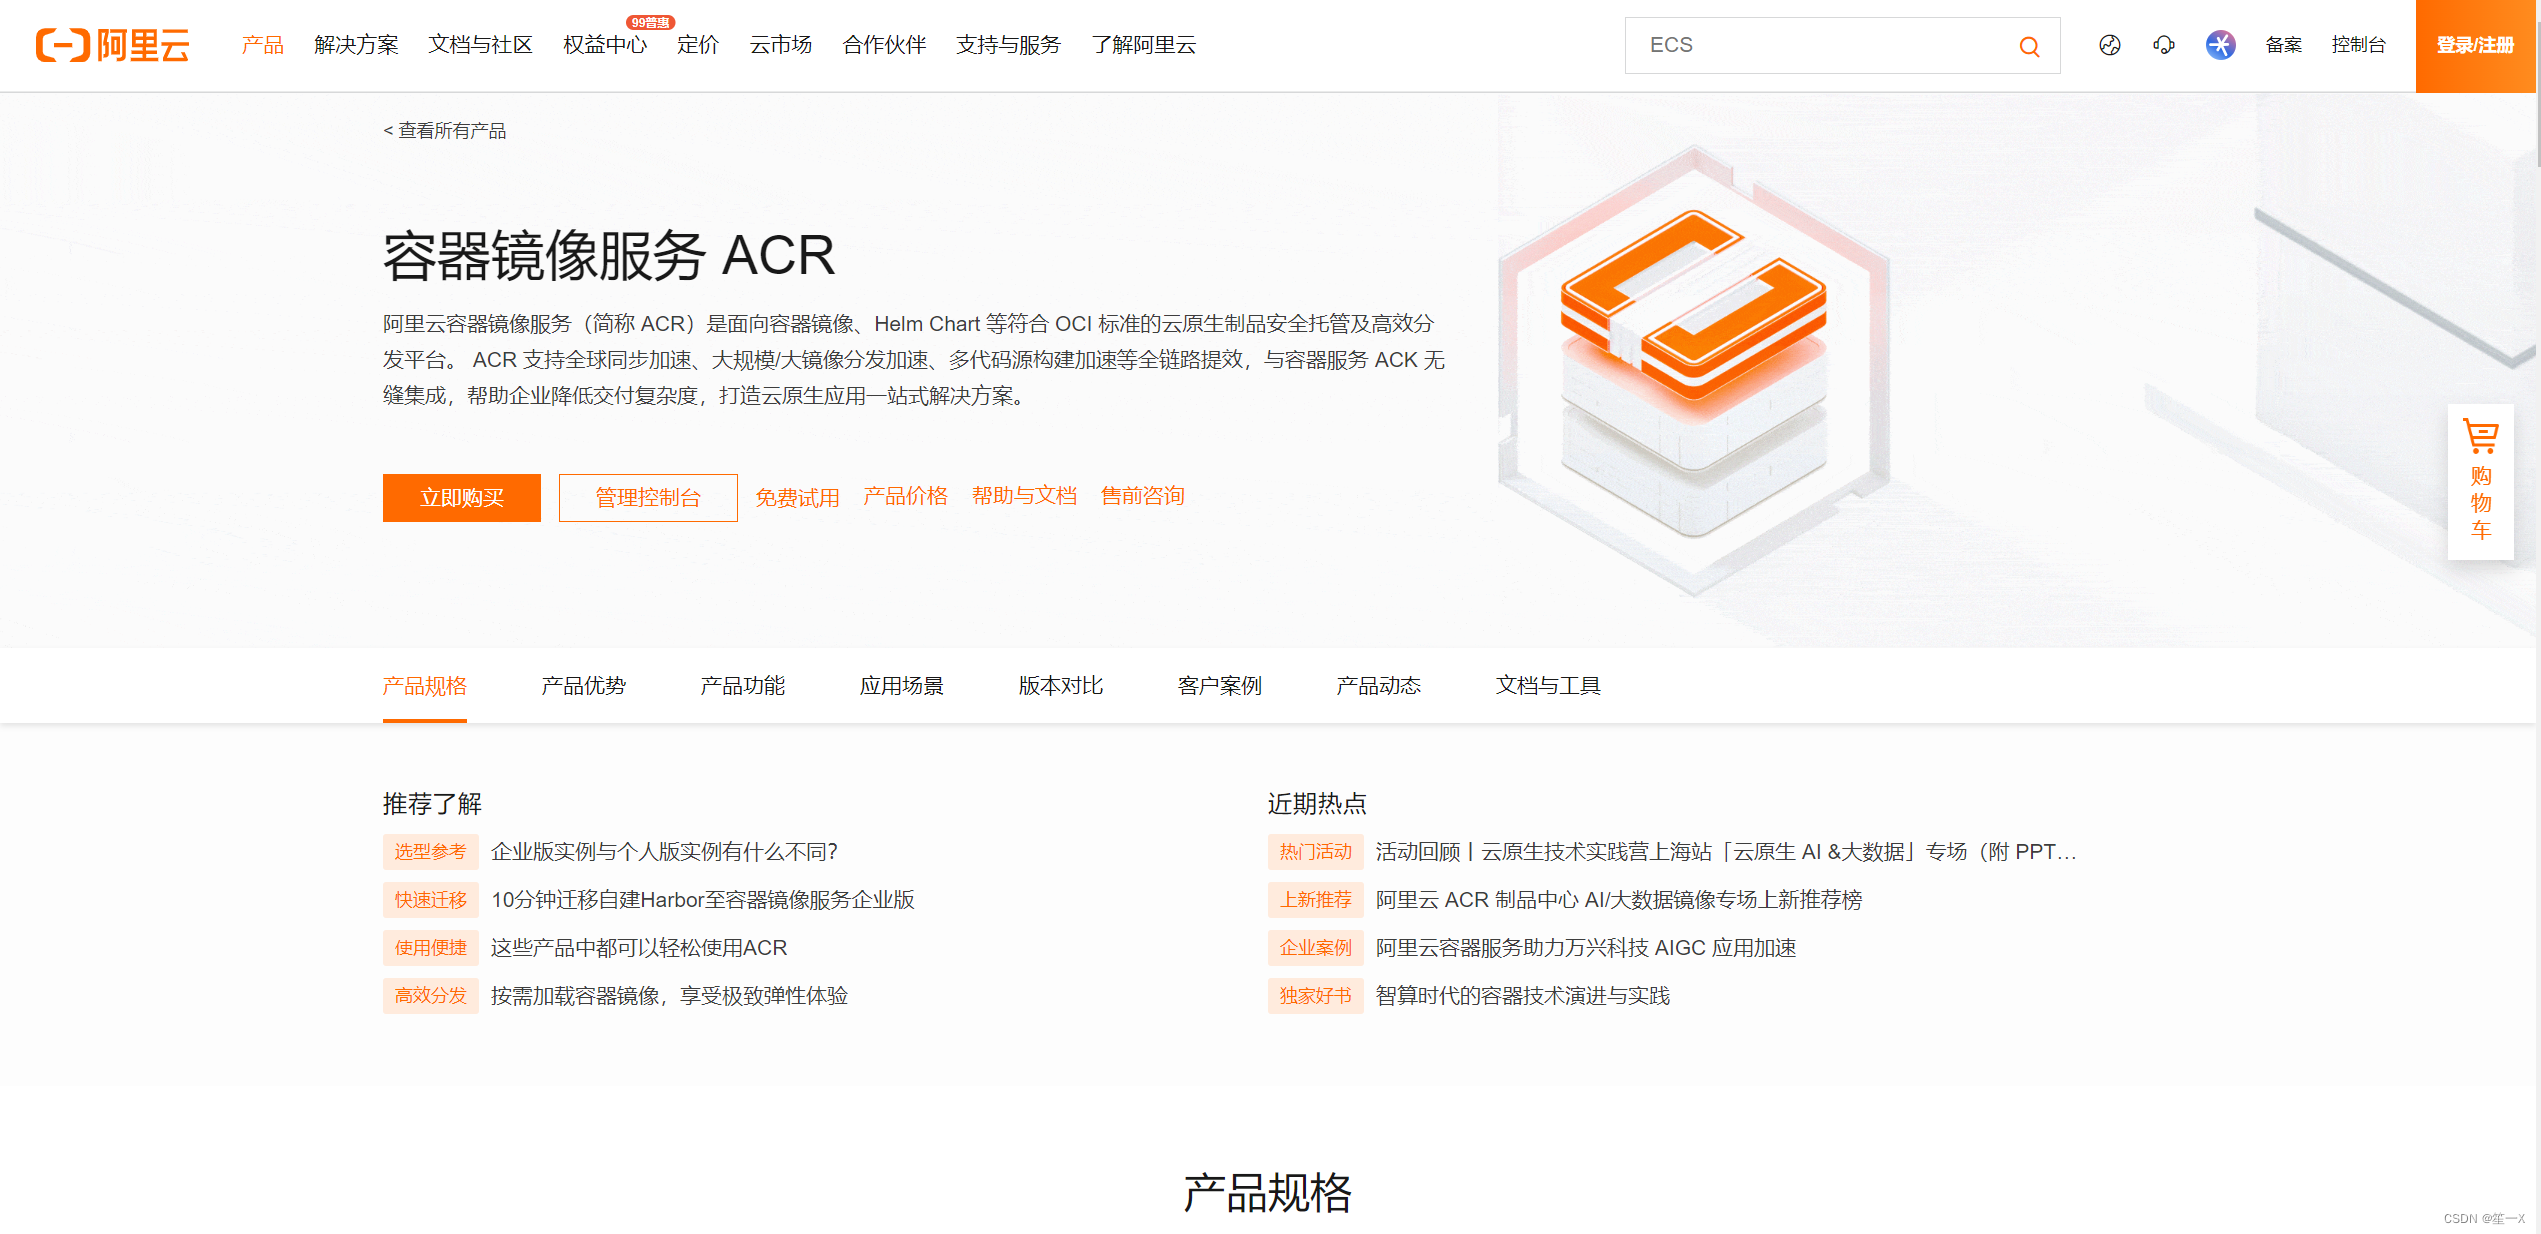Open 按需加载容器镜像 article
Image resolution: width=2541 pixels, height=1234 pixels.
point(669,996)
